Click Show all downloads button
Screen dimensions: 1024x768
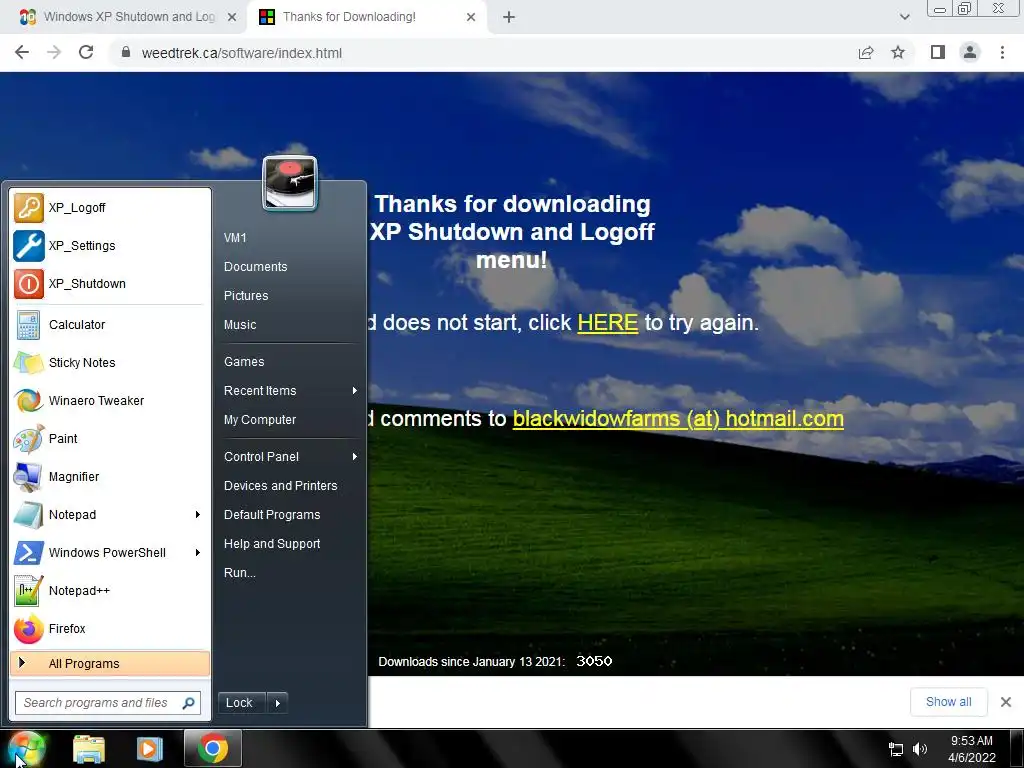(x=948, y=702)
